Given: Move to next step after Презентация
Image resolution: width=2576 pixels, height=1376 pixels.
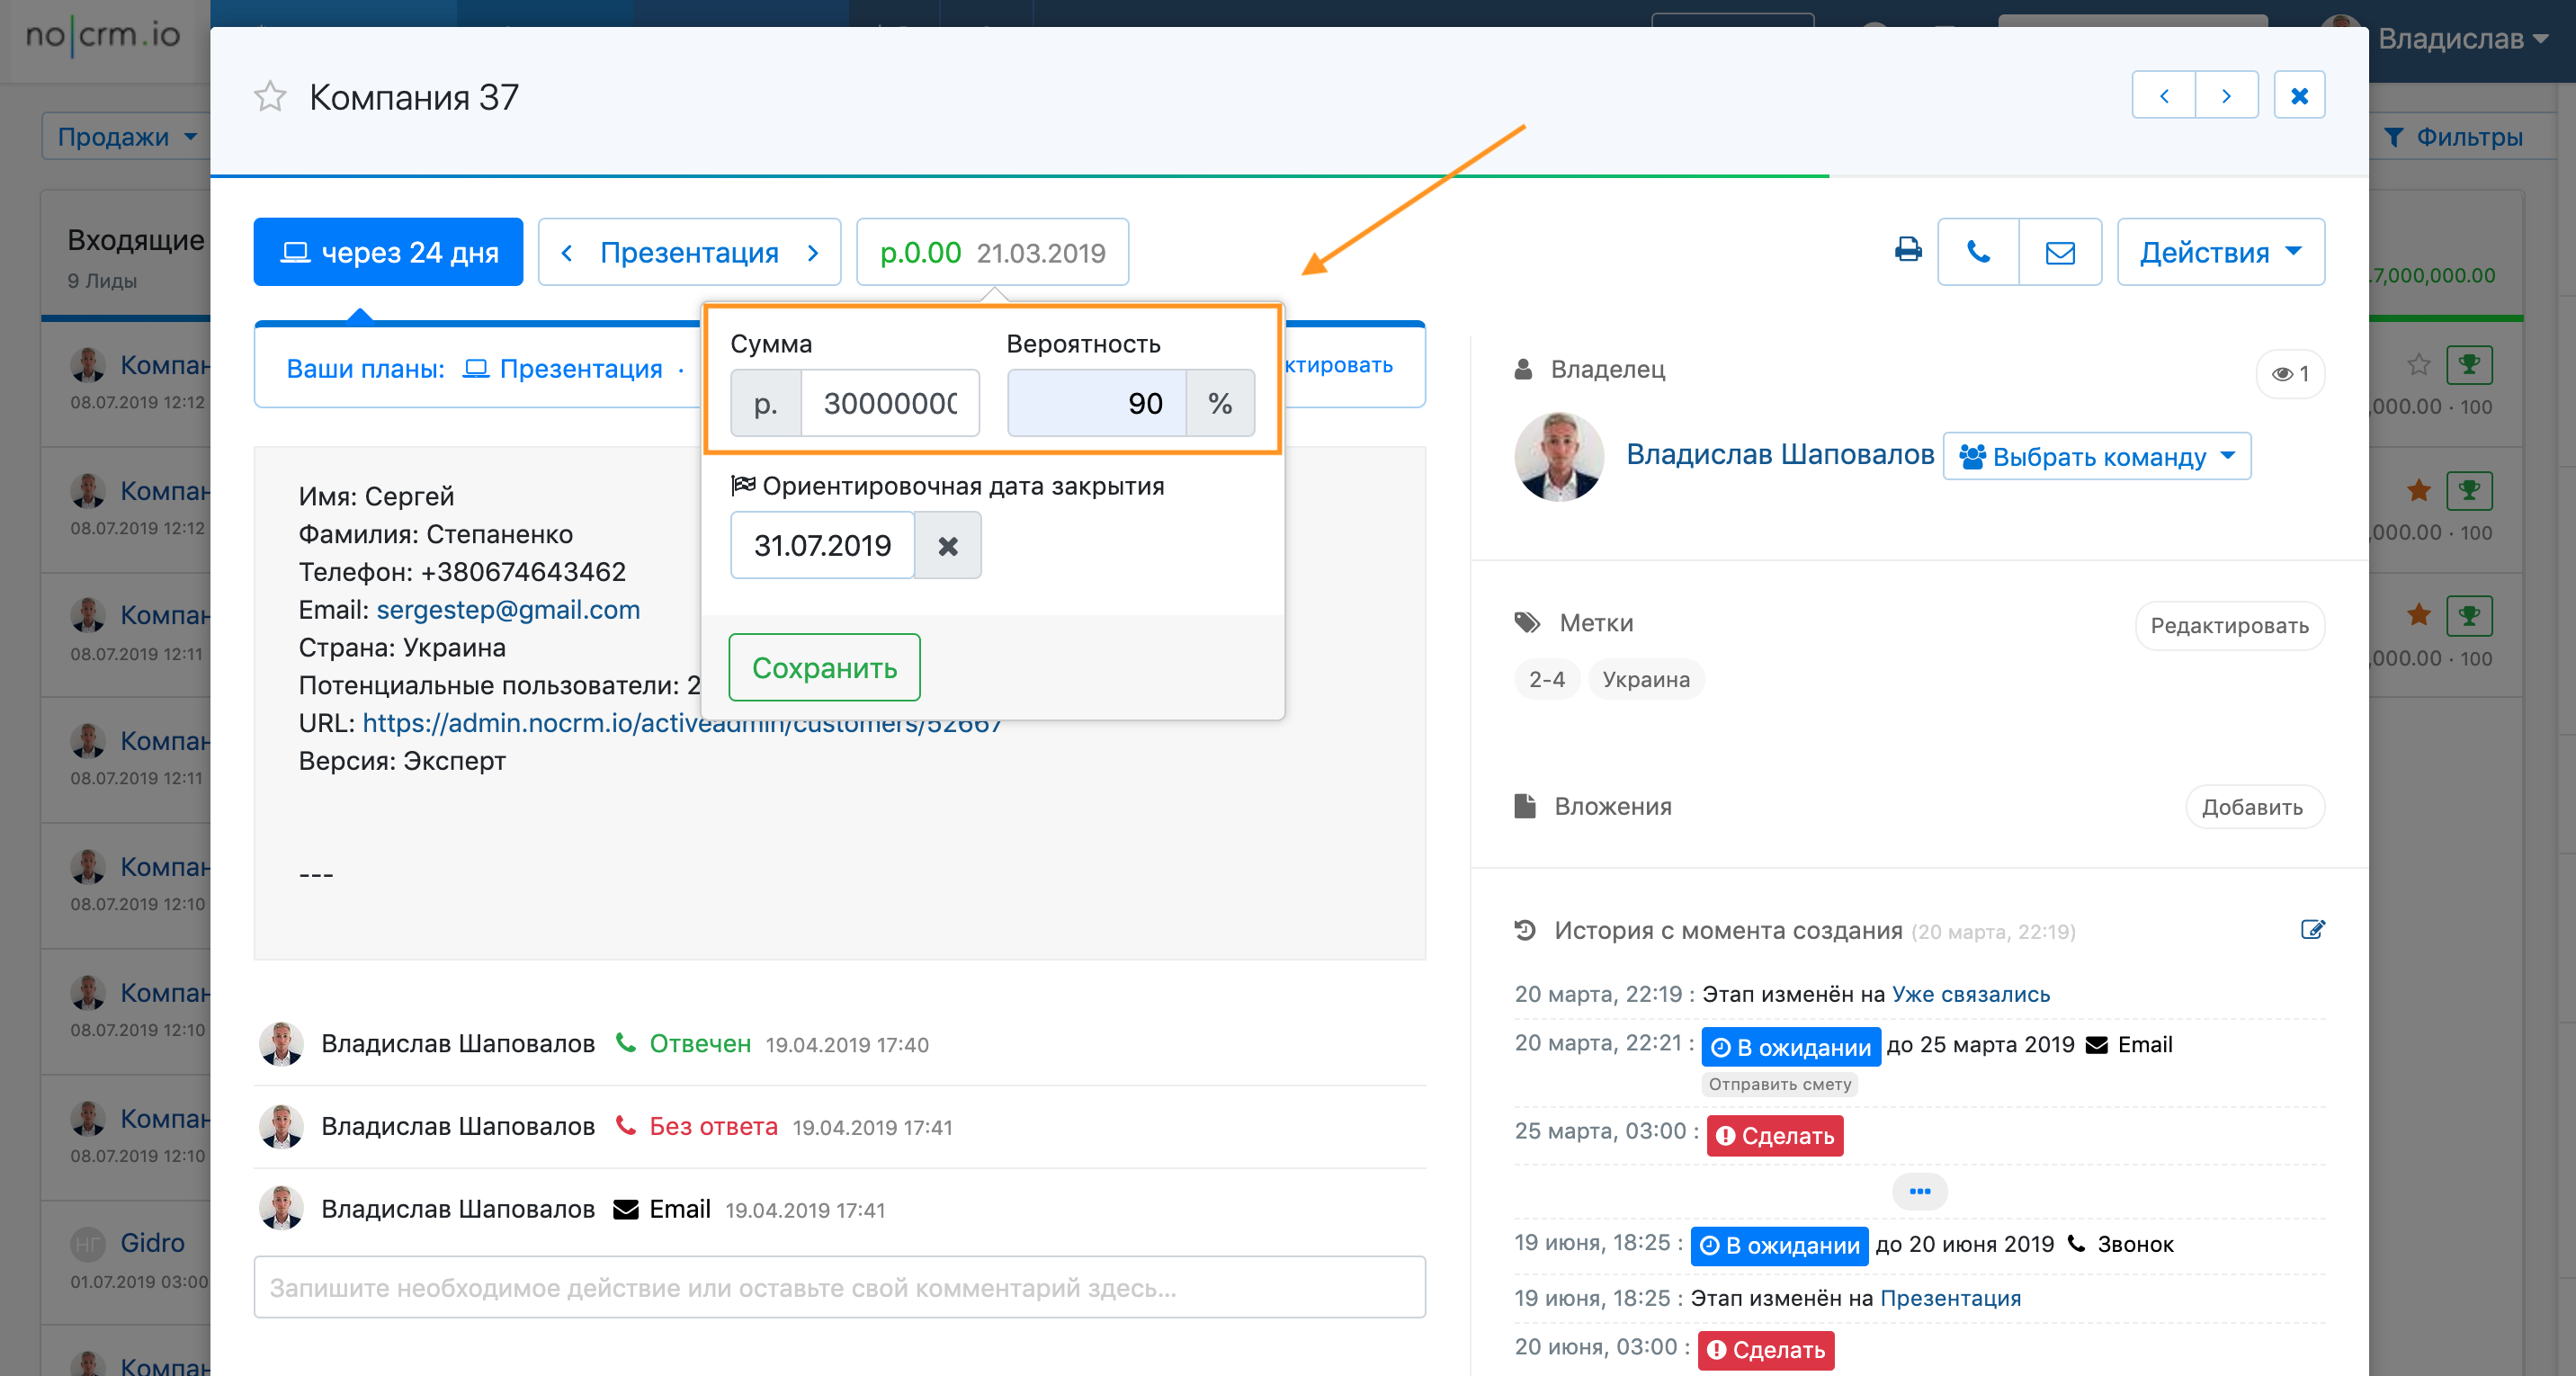Looking at the screenshot, I should [813, 253].
